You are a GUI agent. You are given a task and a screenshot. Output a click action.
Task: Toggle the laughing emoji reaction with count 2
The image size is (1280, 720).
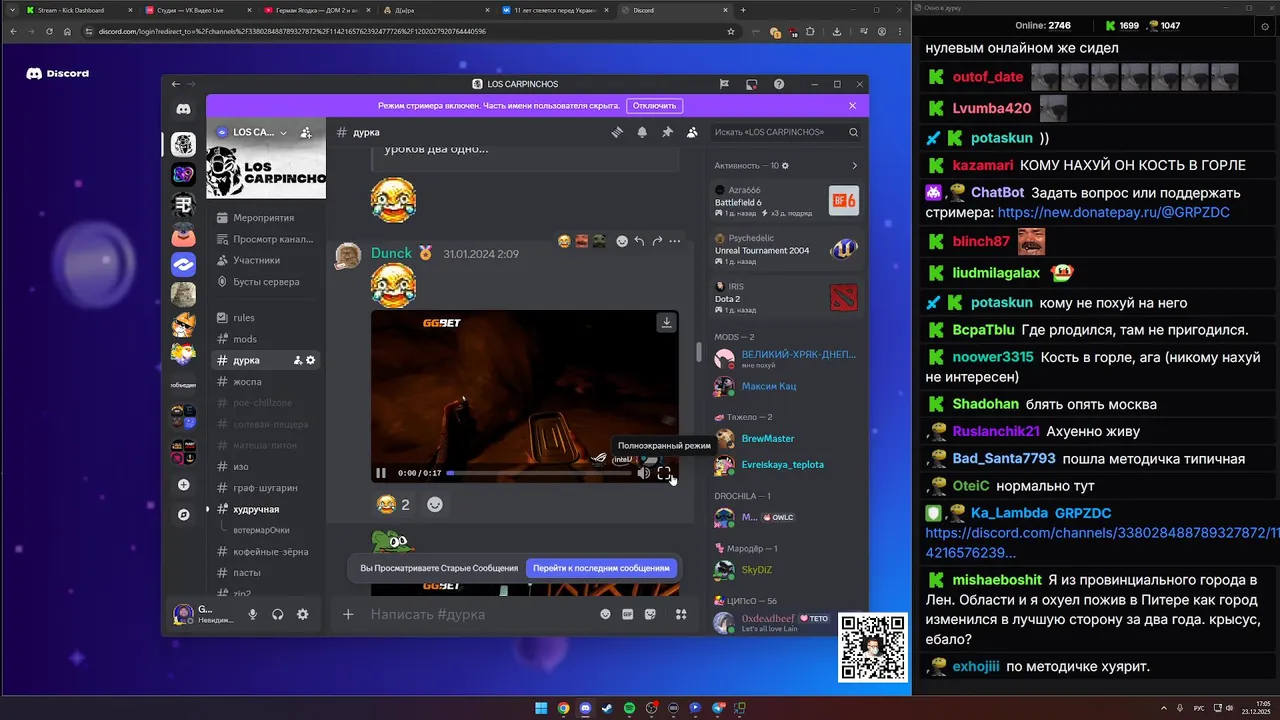393,505
